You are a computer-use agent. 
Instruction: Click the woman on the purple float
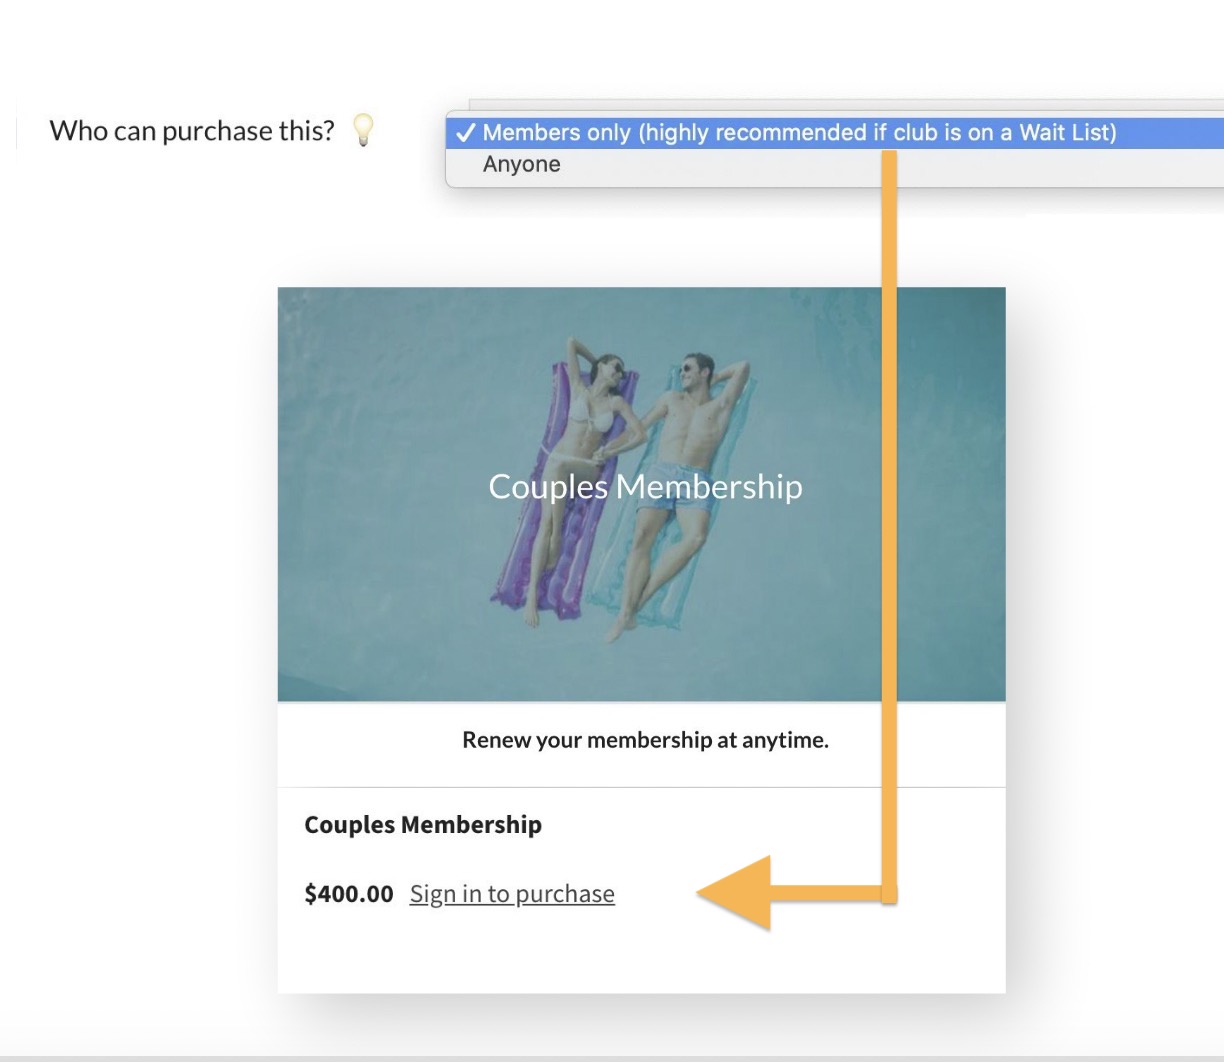coord(585,440)
